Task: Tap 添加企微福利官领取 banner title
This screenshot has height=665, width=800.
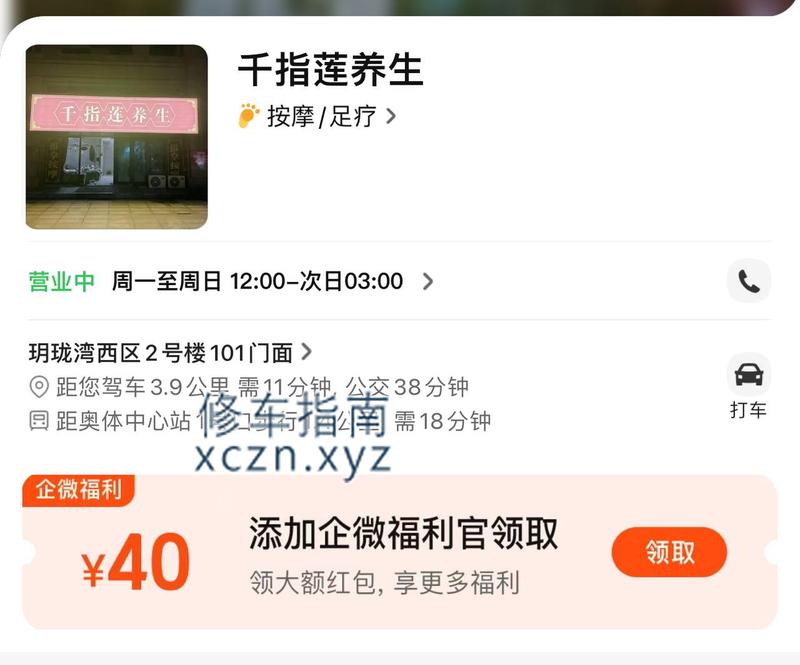Action: (x=403, y=533)
